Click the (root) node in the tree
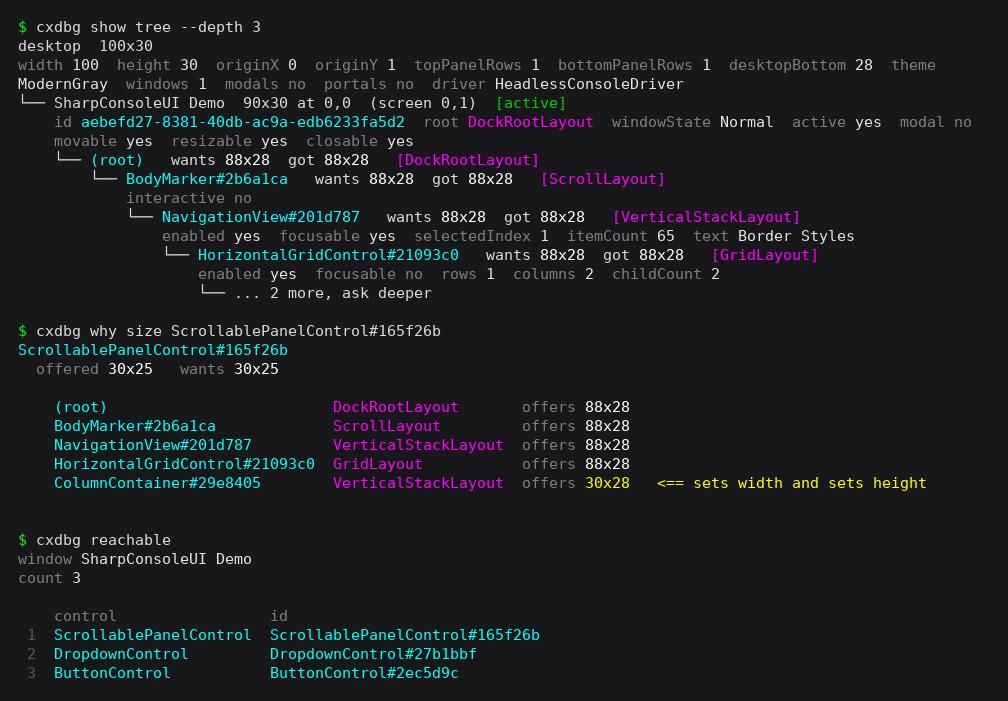 117,160
